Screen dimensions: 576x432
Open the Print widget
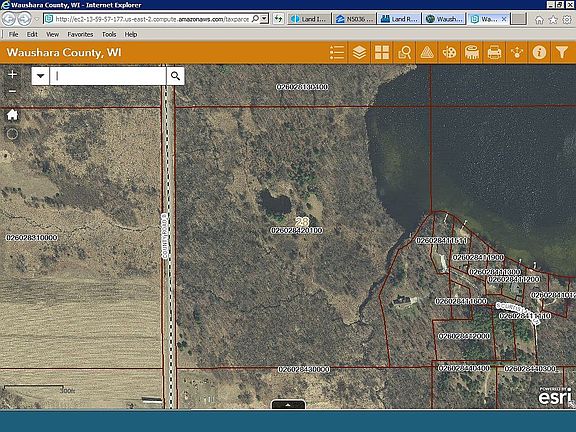click(x=494, y=53)
